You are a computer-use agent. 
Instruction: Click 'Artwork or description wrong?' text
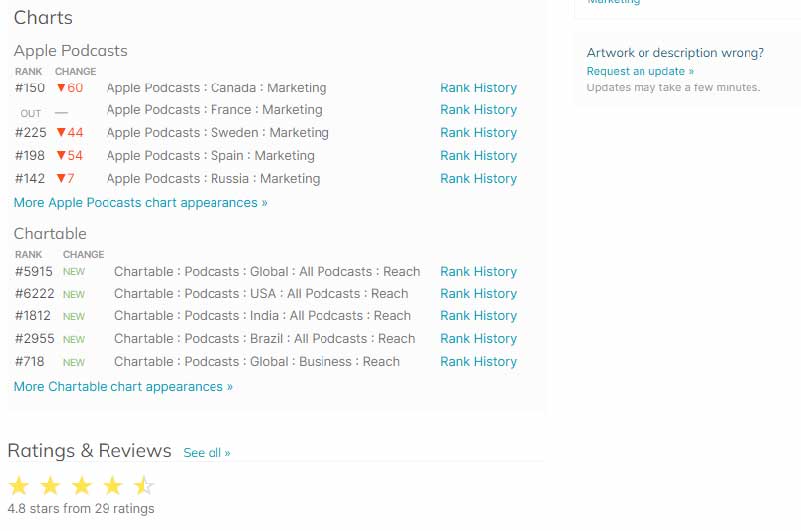(x=675, y=53)
